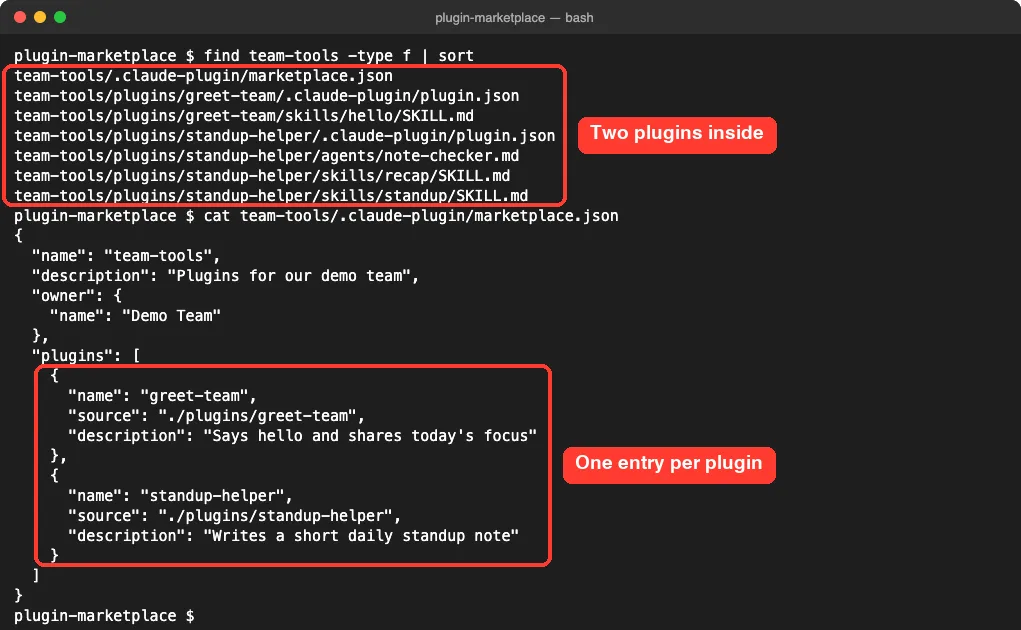Click the '"name": "standup-helper"' line
The width and height of the screenshot is (1021, 630).
[180, 496]
